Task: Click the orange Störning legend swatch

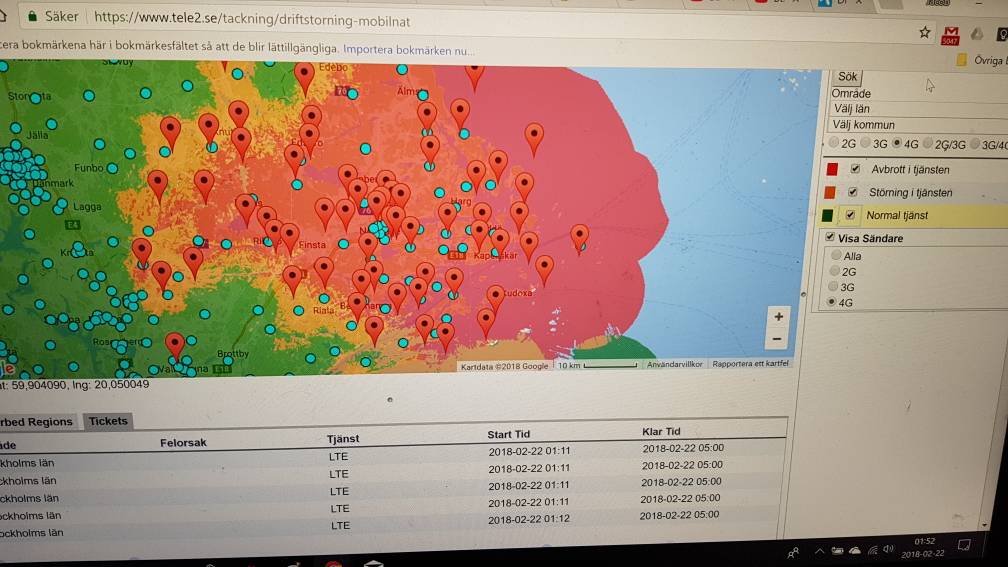Action: point(830,192)
